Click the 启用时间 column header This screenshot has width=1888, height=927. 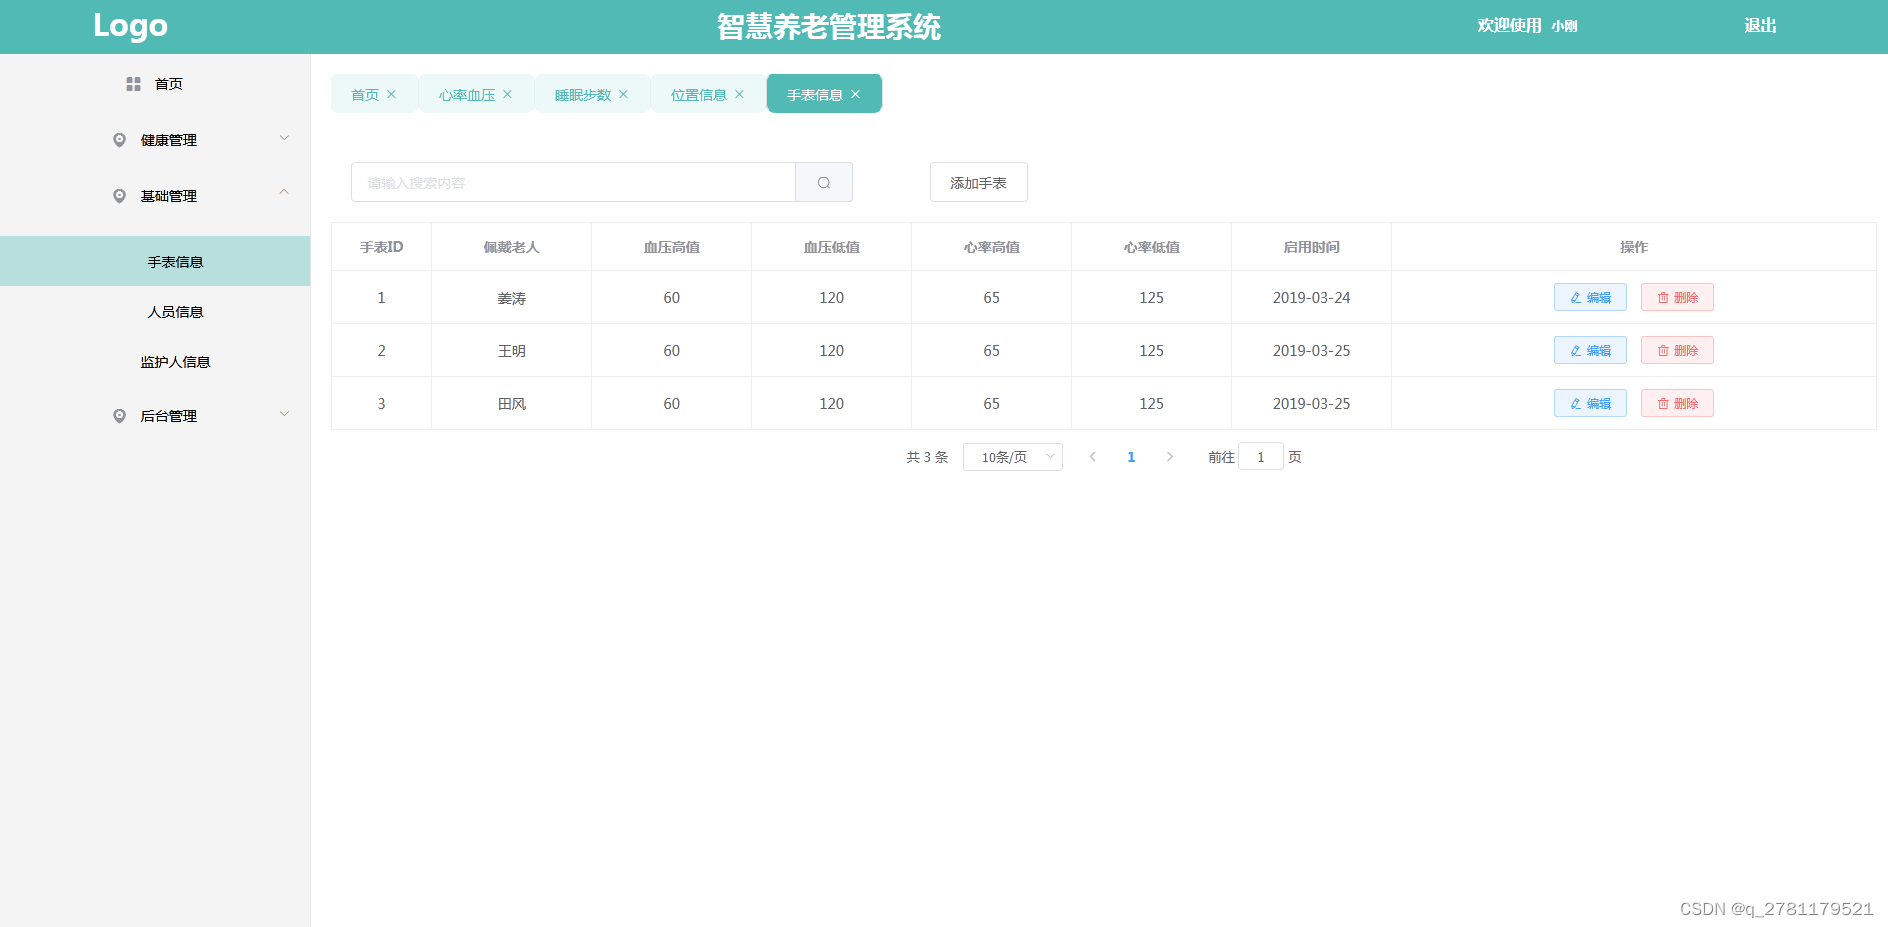point(1311,247)
